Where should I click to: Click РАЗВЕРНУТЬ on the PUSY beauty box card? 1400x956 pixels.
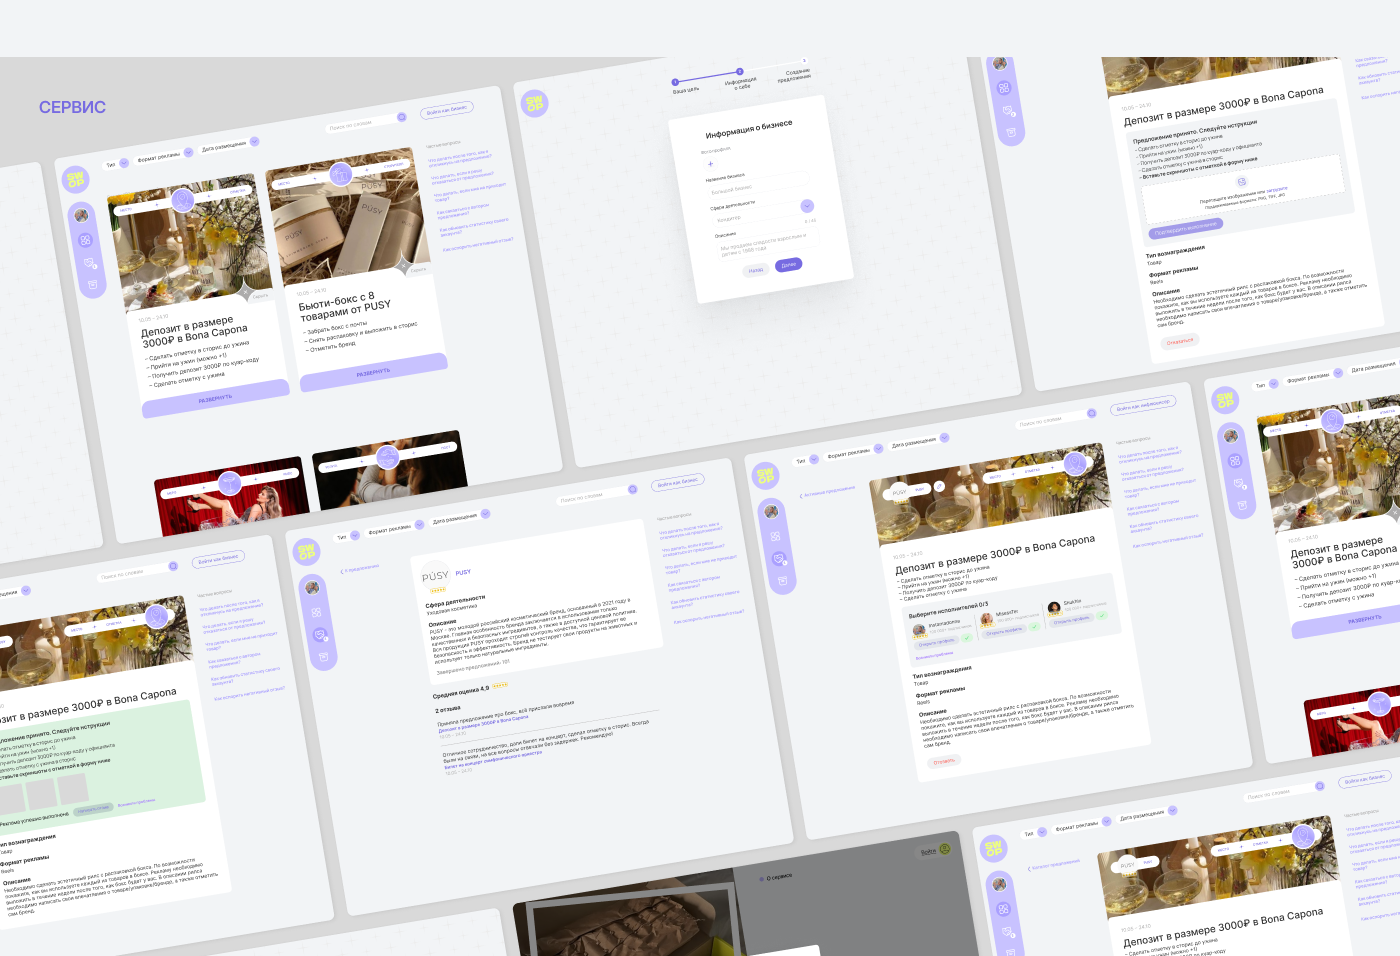(373, 373)
